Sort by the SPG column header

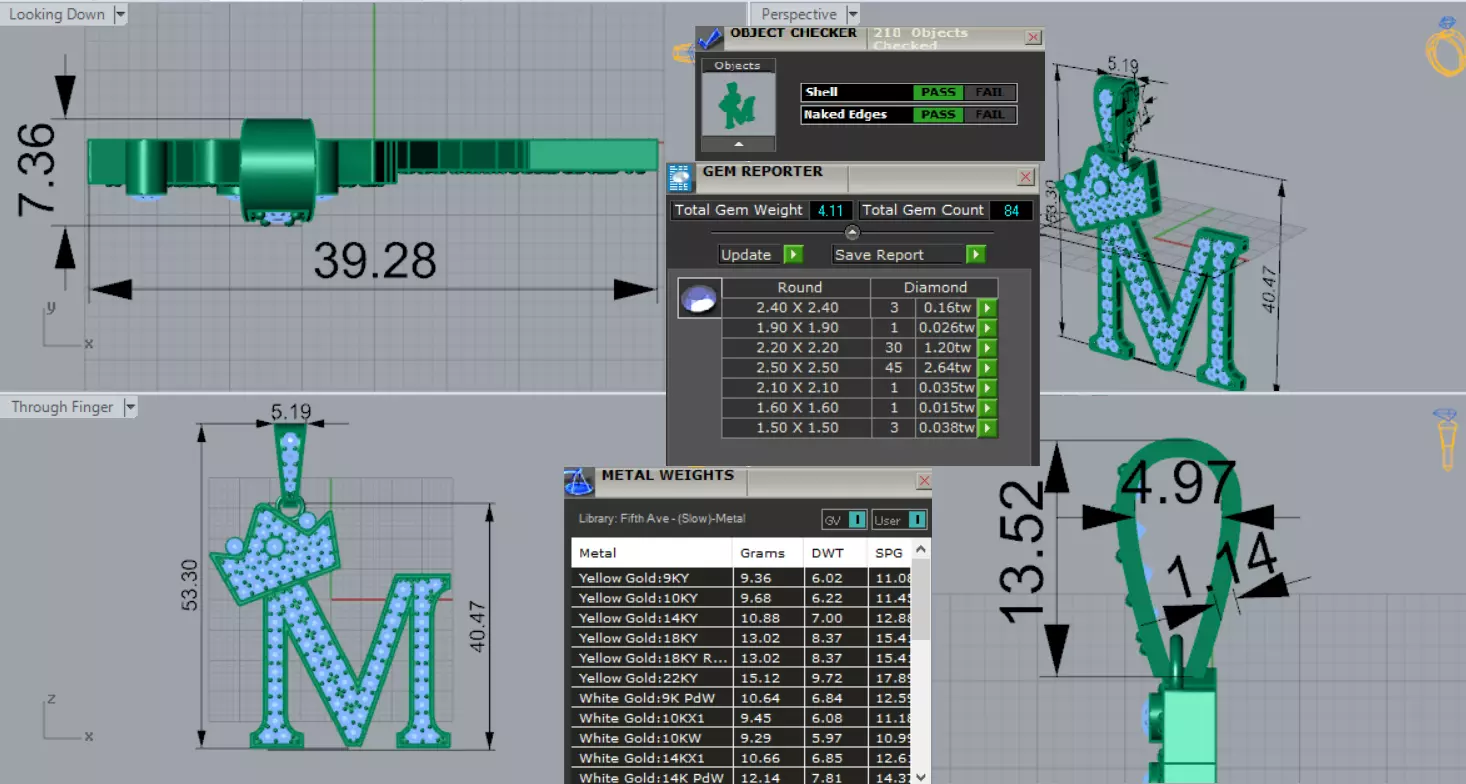[889, 553]
